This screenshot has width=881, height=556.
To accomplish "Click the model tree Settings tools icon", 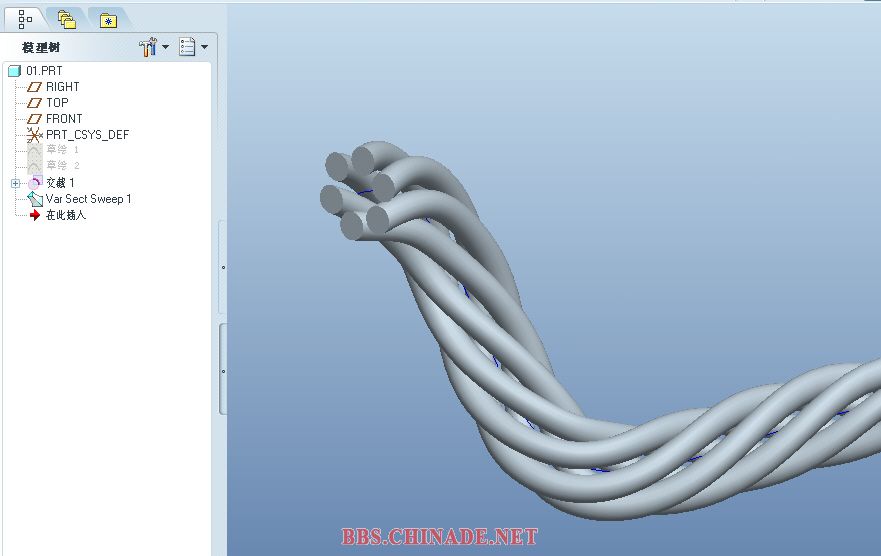I will pyautogui.click(x=148, y=47).
